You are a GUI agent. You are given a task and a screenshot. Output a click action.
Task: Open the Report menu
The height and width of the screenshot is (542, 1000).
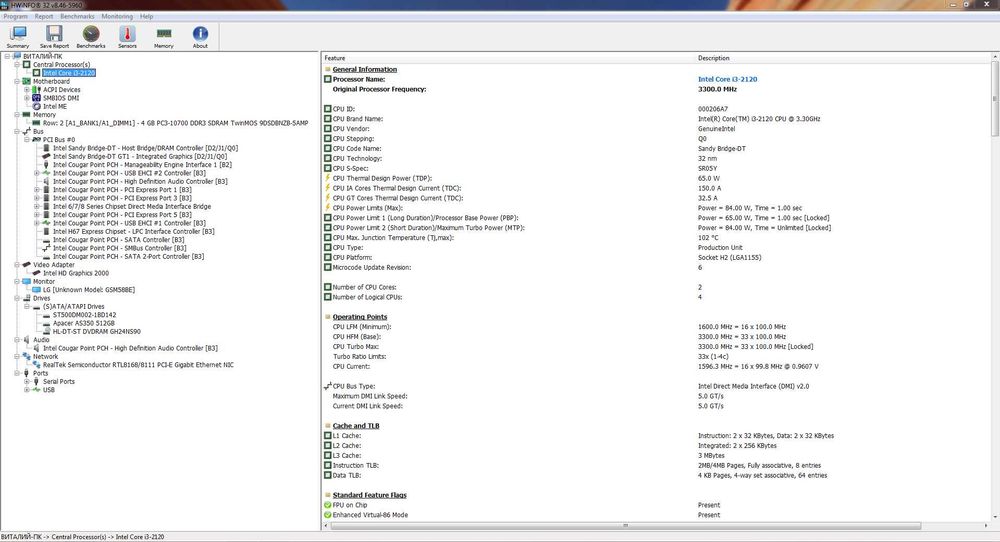44,17
